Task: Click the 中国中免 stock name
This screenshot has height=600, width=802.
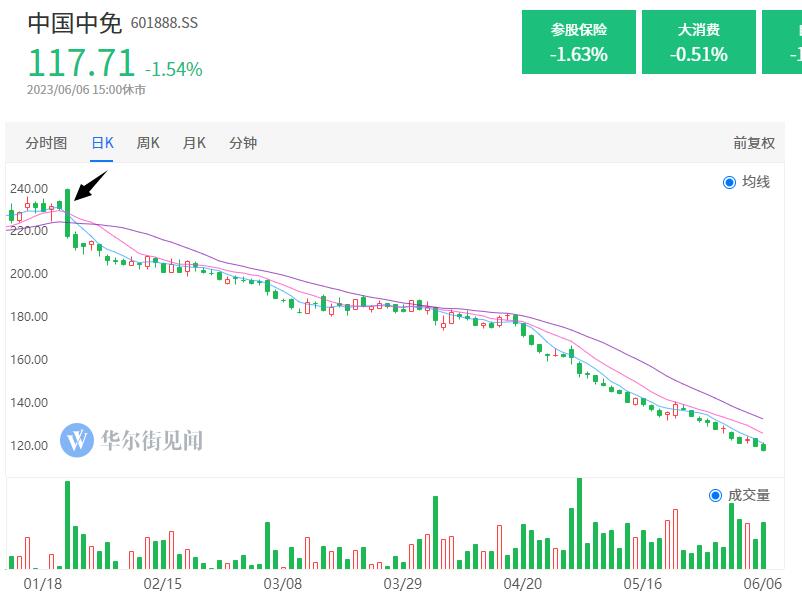Action: 75,24
